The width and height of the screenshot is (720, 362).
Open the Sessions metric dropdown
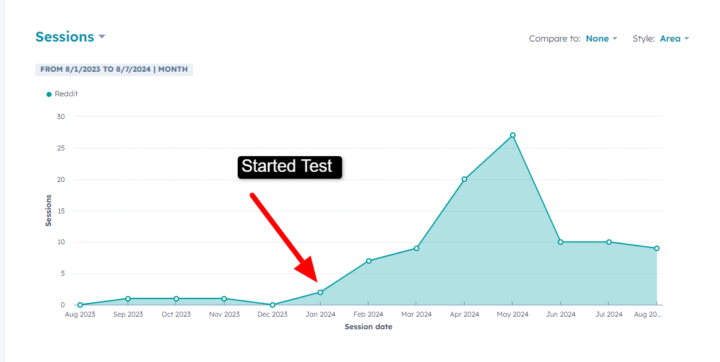pyautogui.click(x=70, y=37)
